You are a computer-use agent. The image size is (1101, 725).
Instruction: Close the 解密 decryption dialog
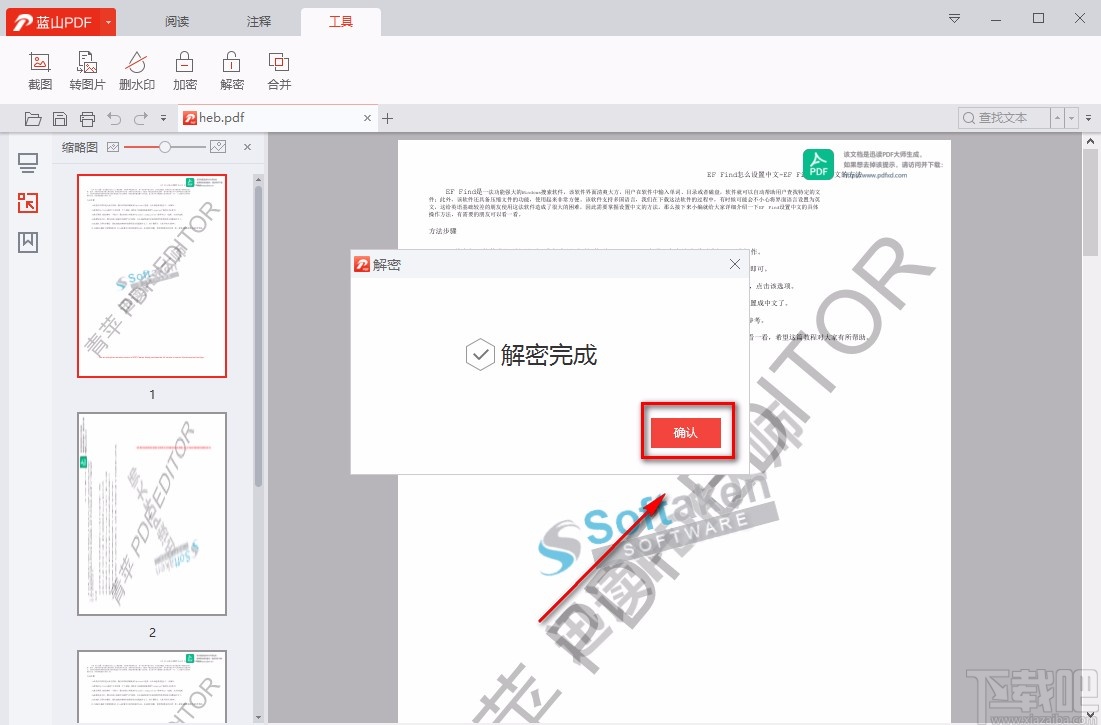click(x=735, y=264)
